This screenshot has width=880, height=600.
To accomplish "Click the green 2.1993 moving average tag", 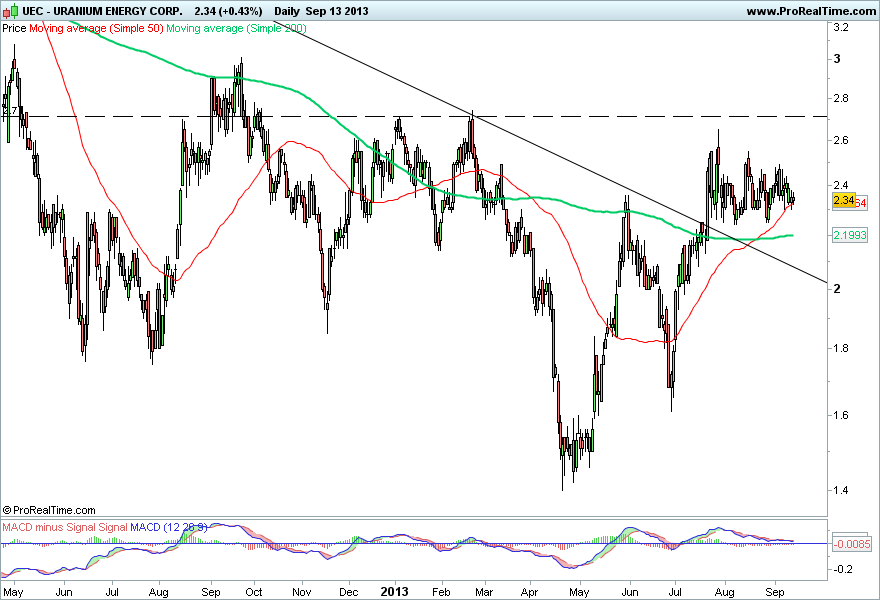I will click(850, 235).
